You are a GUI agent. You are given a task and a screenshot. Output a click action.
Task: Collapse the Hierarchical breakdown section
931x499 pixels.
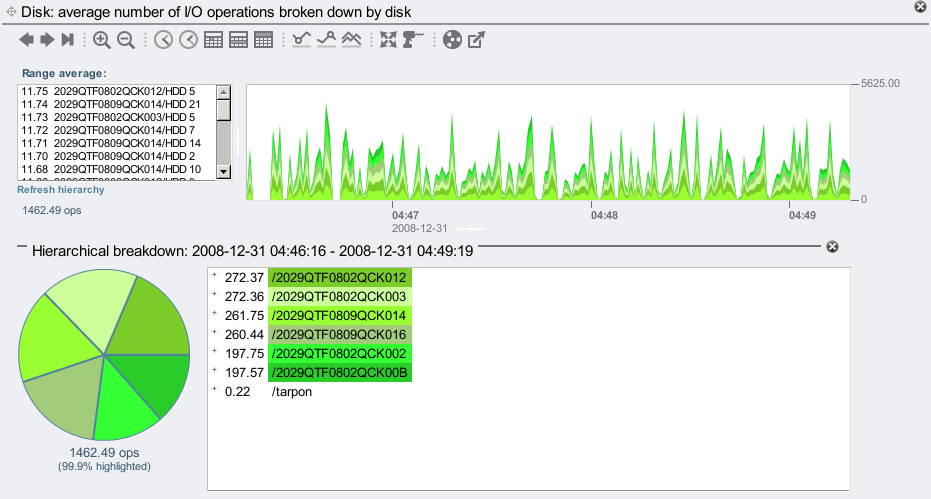pyautogui.click(x=22, y=248)
